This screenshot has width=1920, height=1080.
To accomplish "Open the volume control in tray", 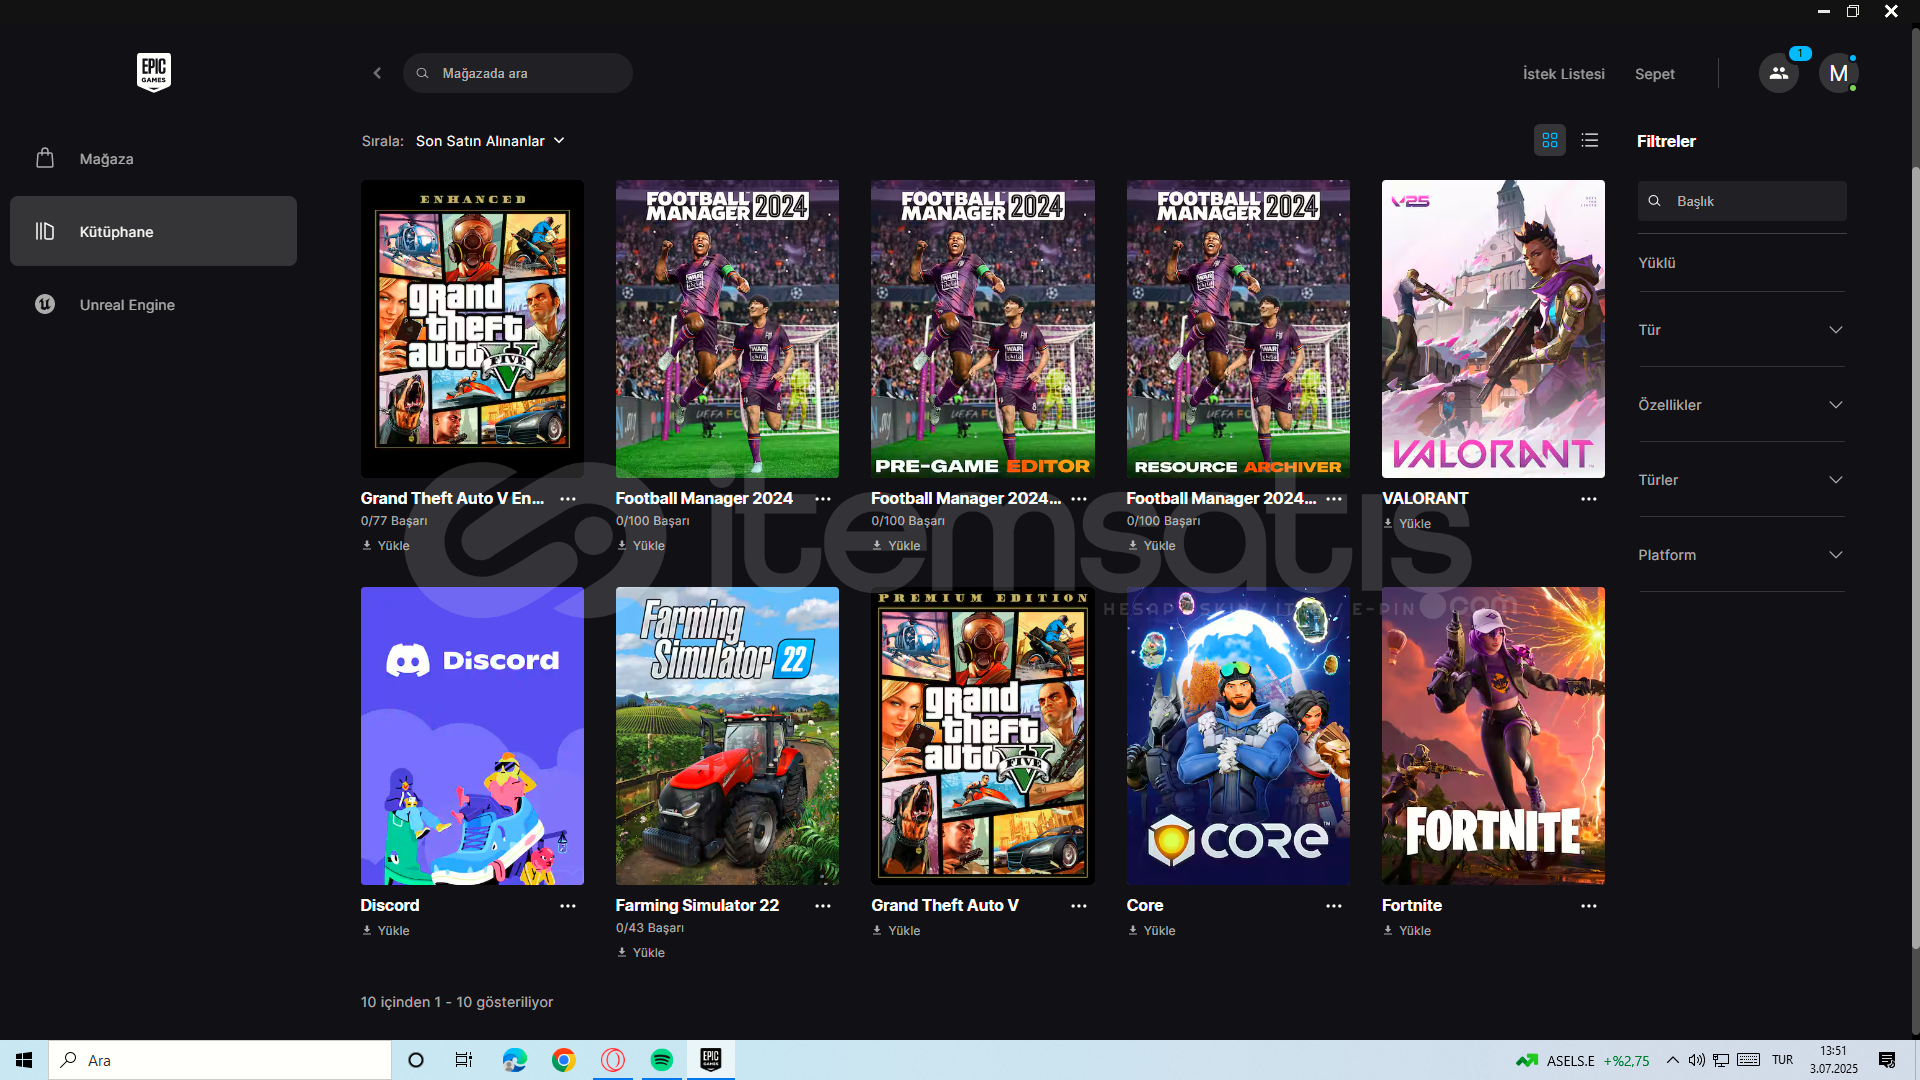I will pyautogui.click(x=1696, y=1060).
